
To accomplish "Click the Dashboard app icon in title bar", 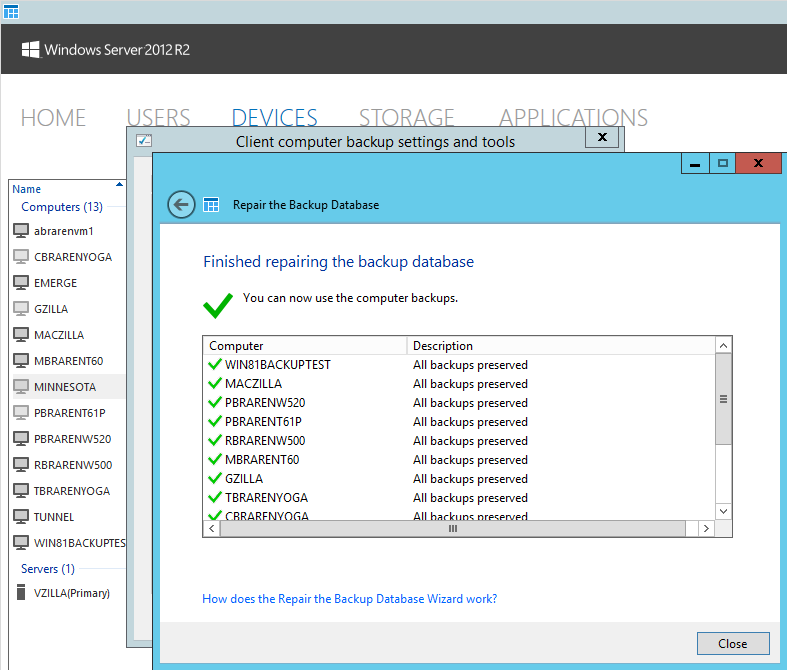I will [x=11, y=11].
